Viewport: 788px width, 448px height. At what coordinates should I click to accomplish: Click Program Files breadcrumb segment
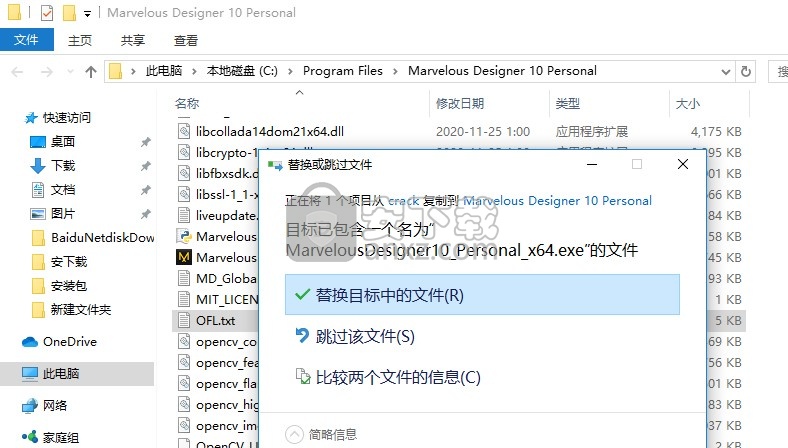click(343, 71)
